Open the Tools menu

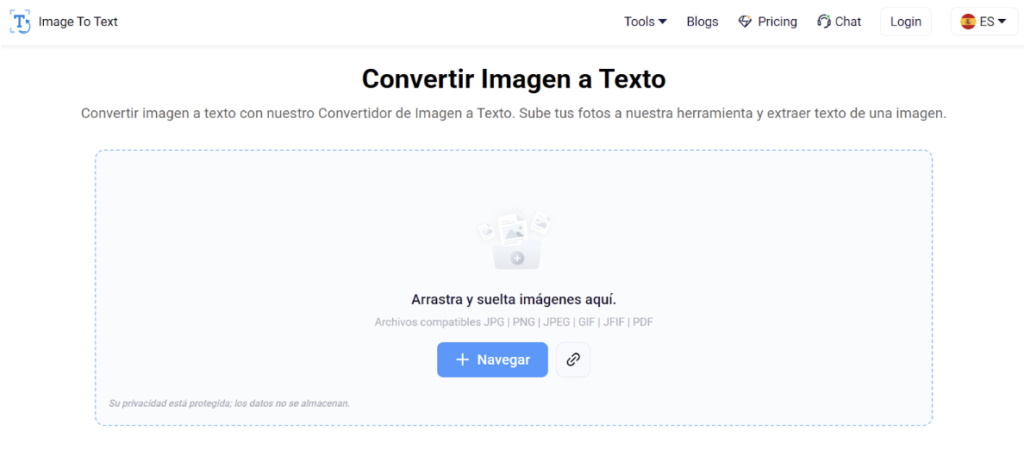coord(638,22)
